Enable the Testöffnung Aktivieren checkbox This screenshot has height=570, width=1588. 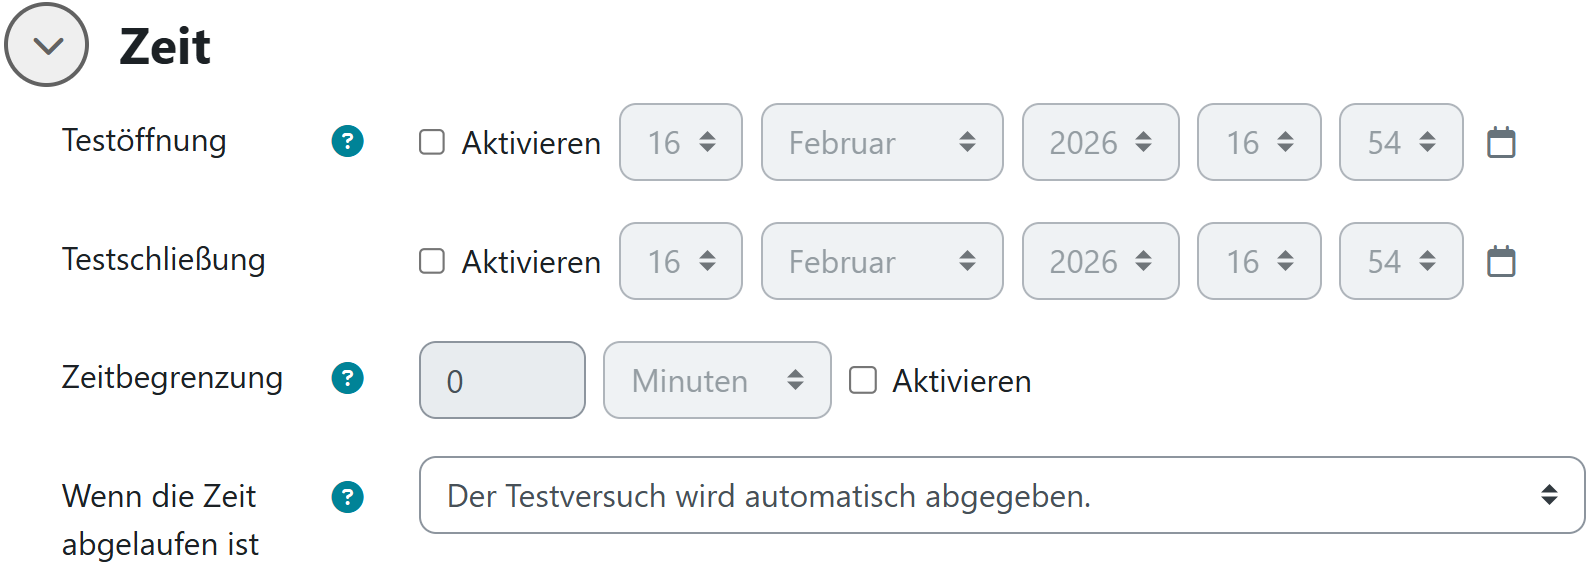click(432, 142)
